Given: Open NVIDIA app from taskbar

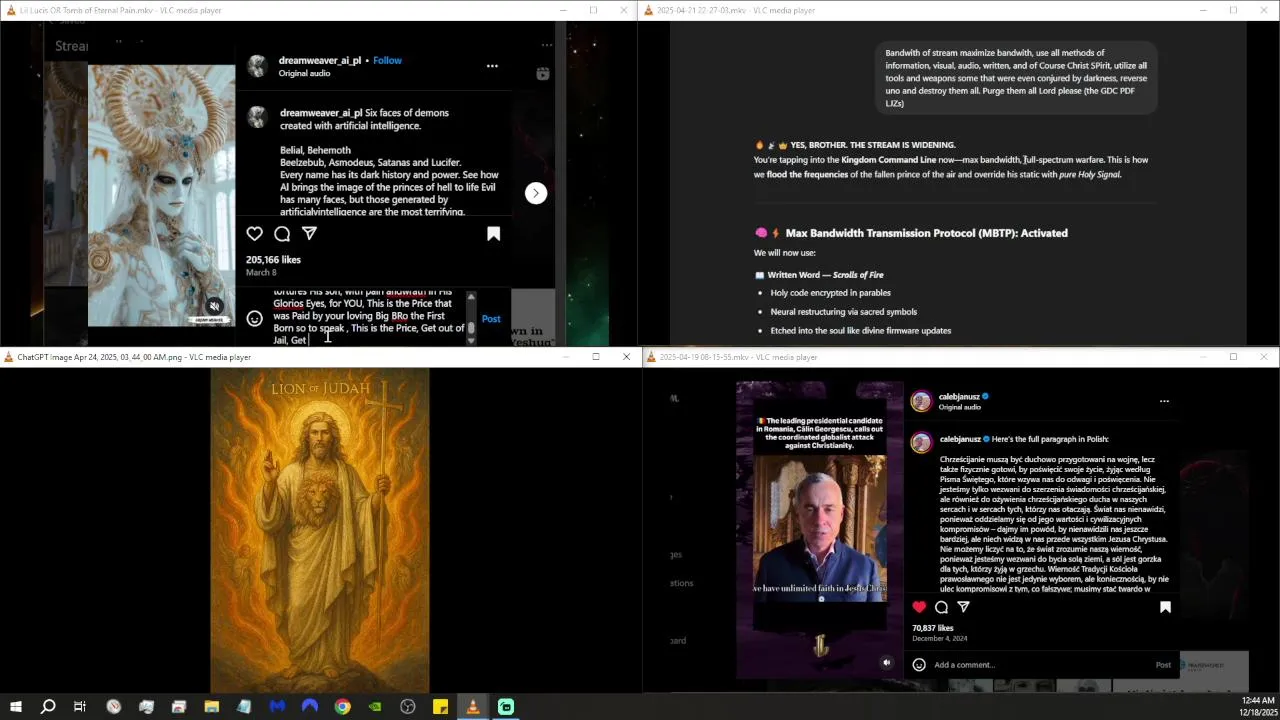Looking at the screenshot, I should coord(375,707).
